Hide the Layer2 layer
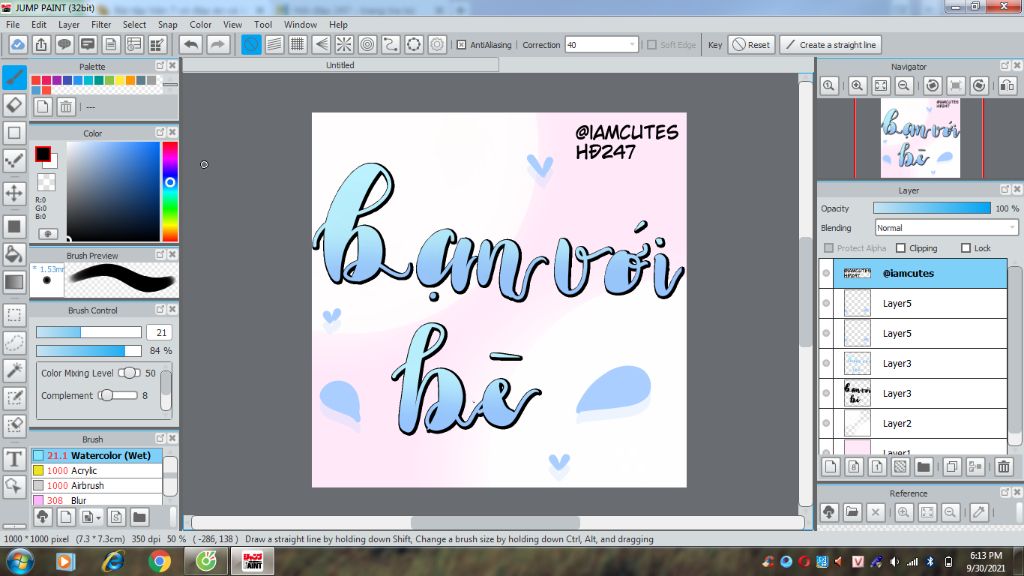The image size is (1024, 576). (826, 423)
